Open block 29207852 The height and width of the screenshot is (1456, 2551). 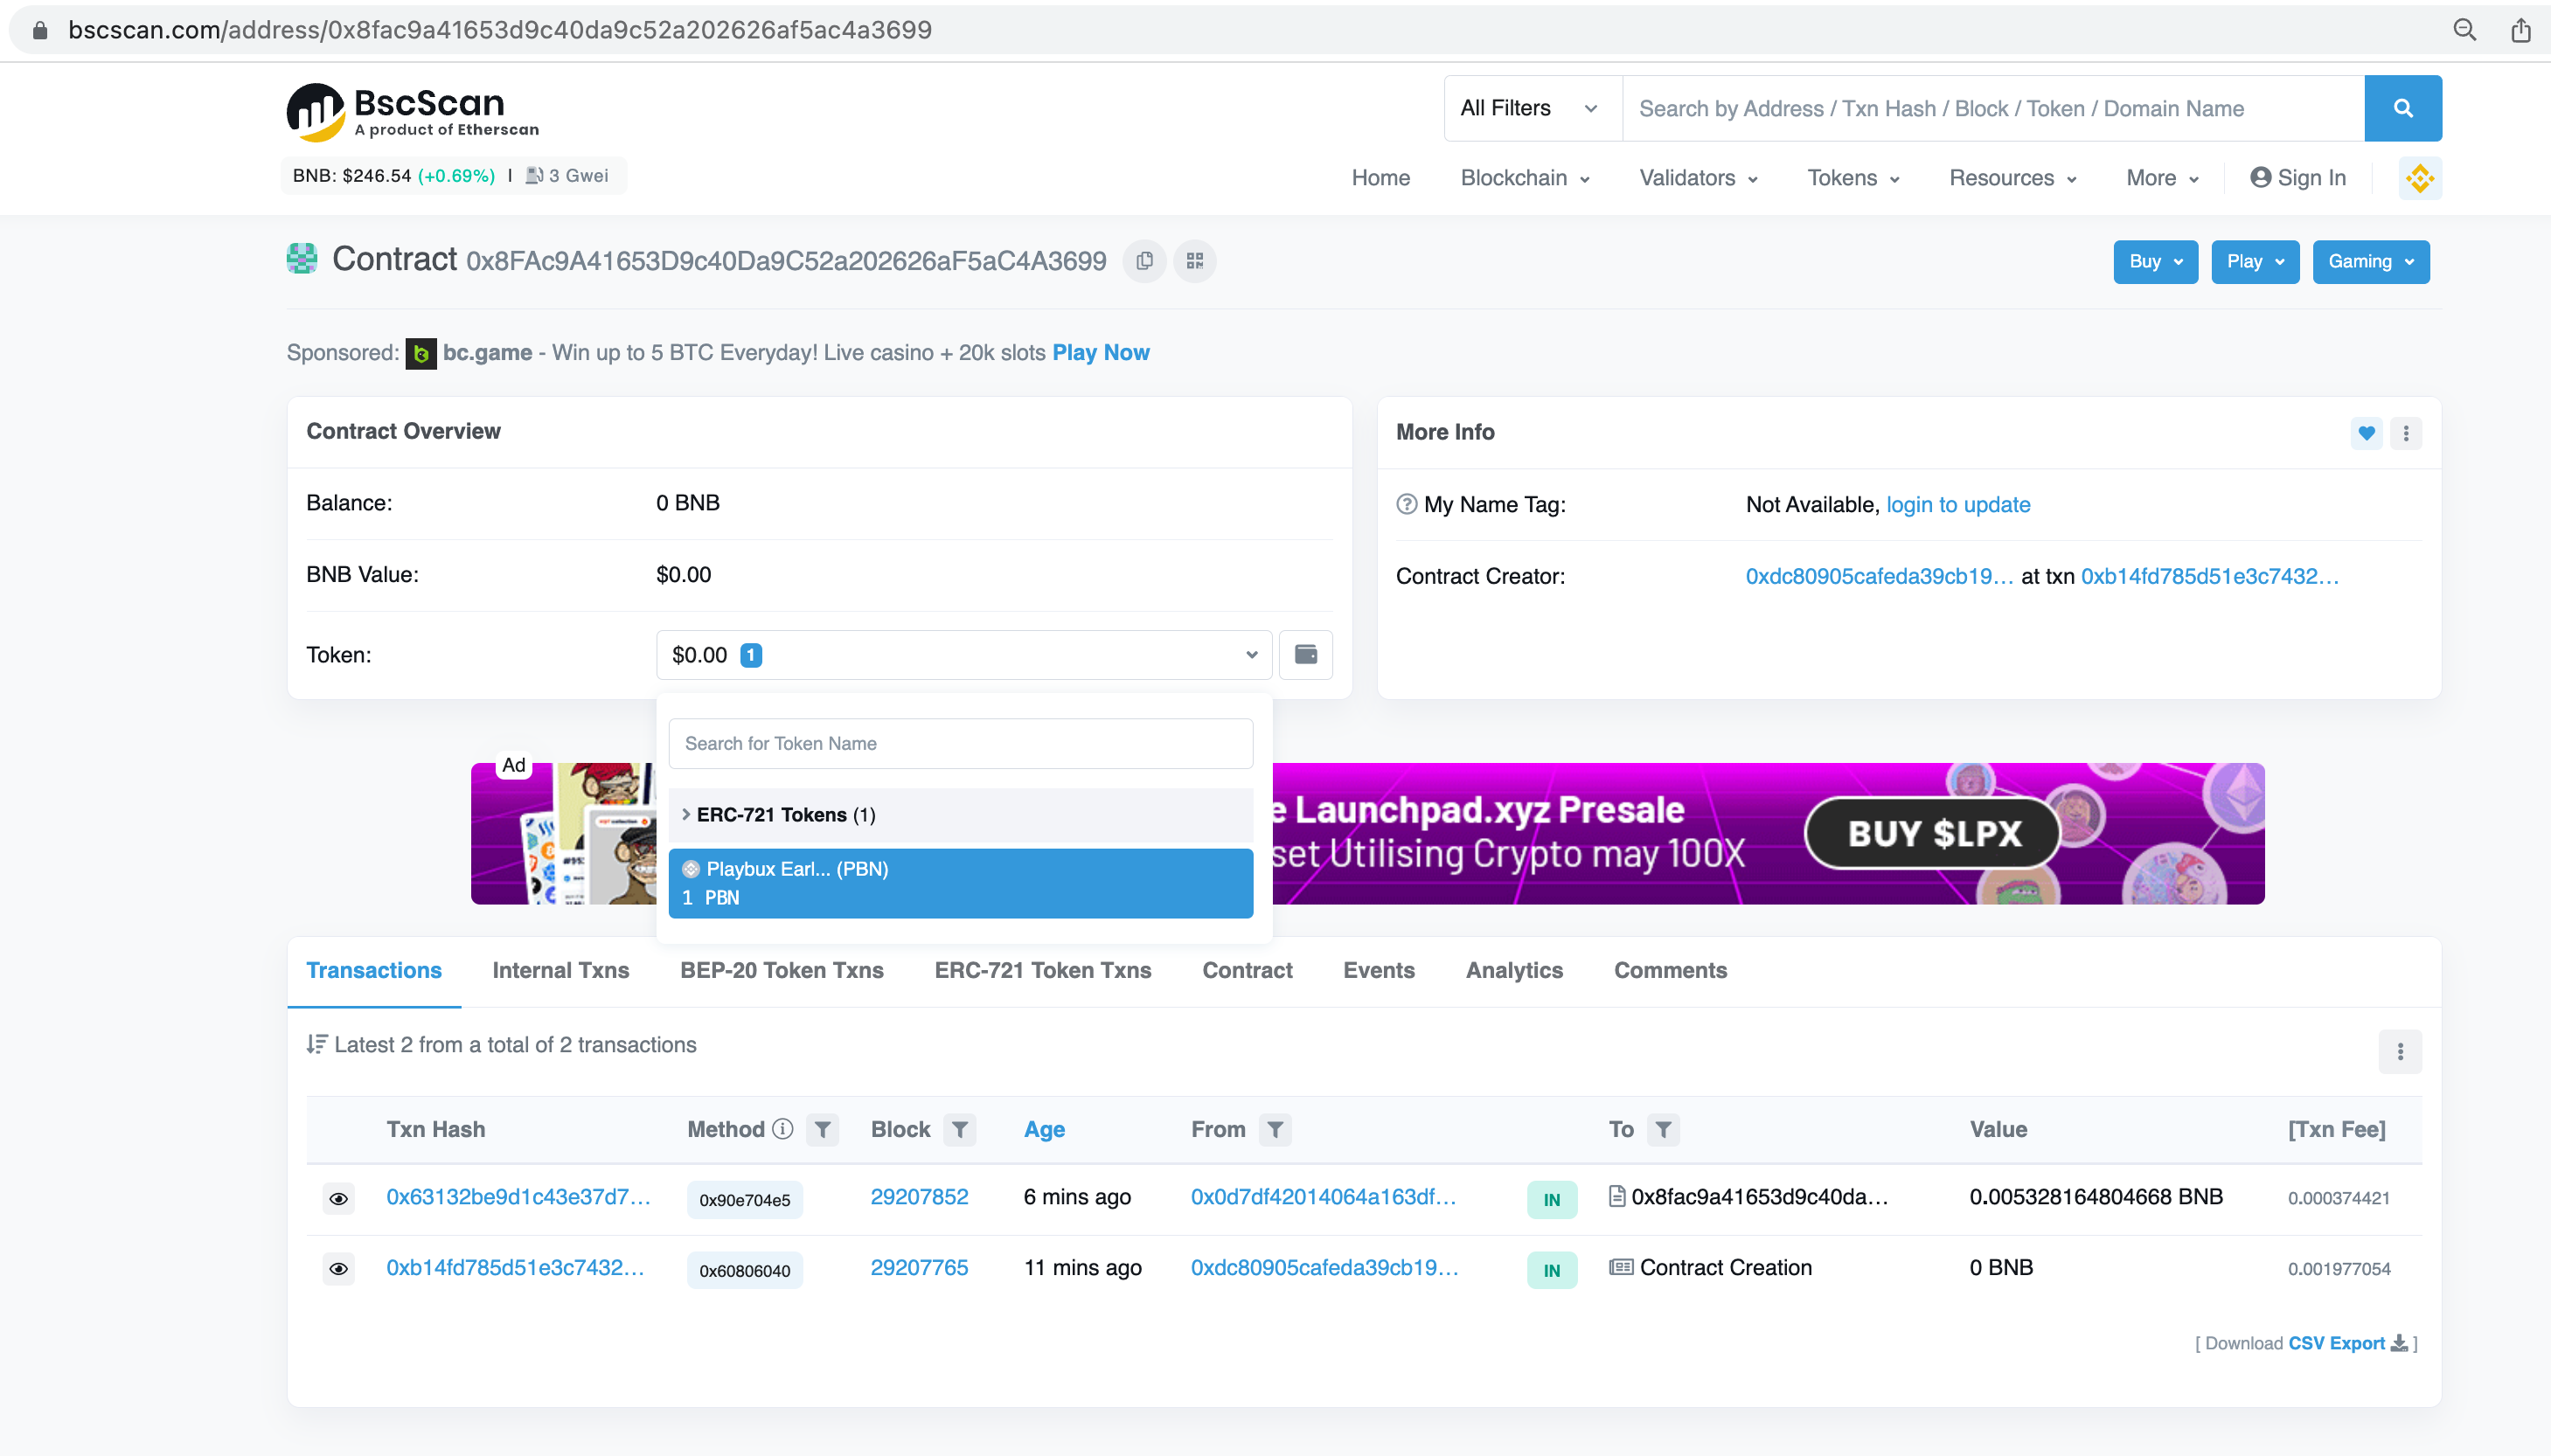point(919,1197)
